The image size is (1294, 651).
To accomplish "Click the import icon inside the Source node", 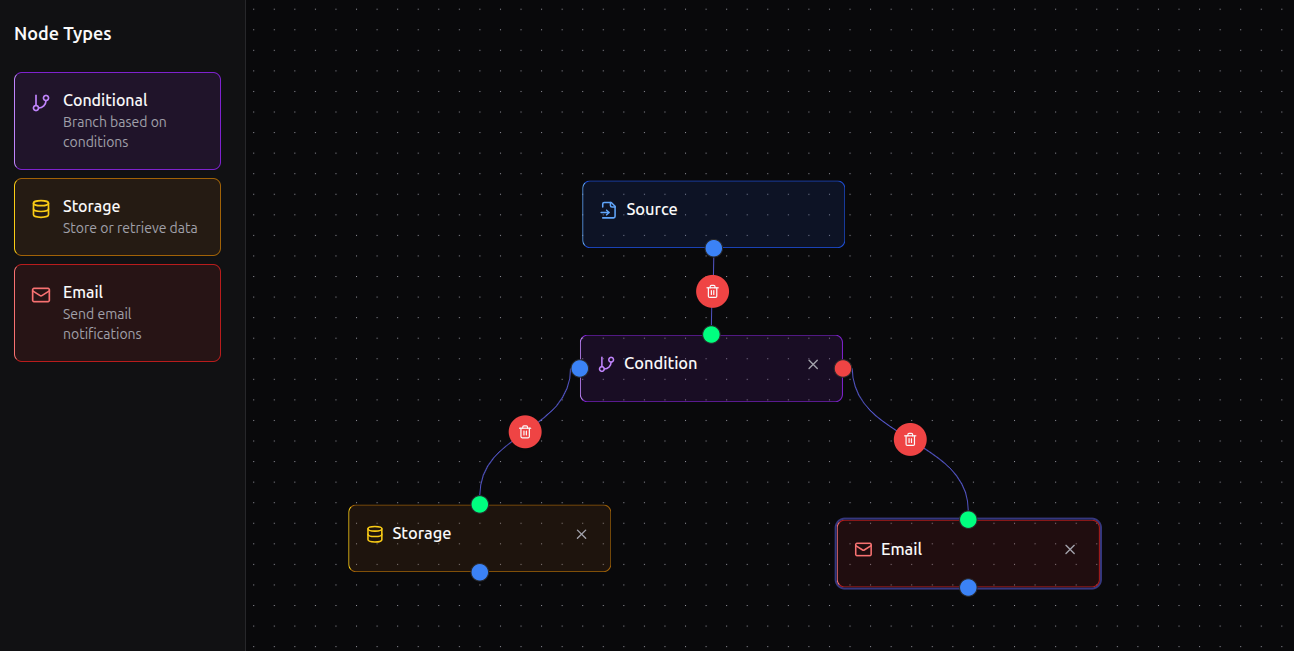I will tap(608, 209).
